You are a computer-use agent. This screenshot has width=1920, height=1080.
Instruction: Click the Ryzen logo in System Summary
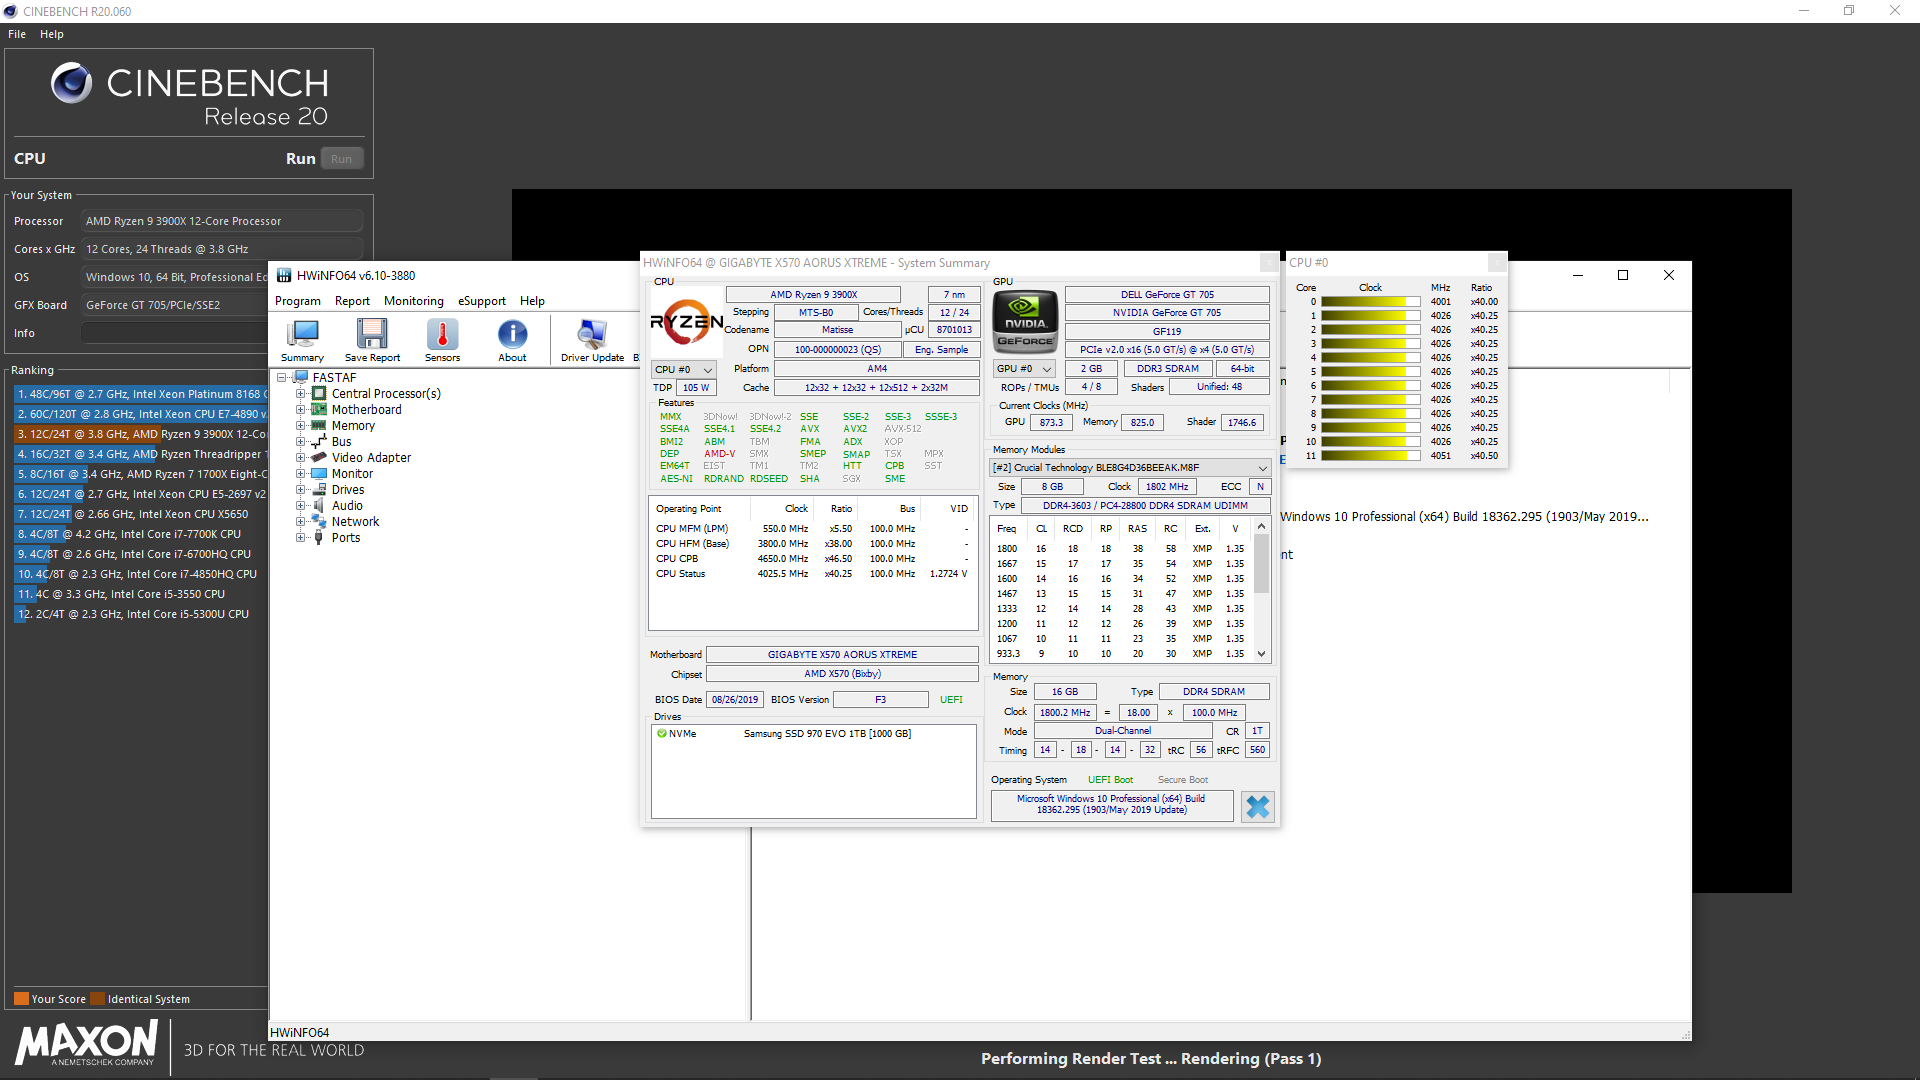[686, 323]
